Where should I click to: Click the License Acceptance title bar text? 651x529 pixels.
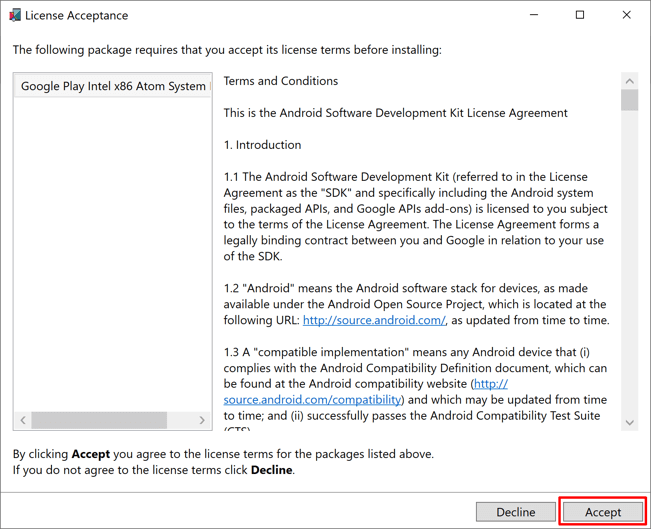click(x=76, y=15)
